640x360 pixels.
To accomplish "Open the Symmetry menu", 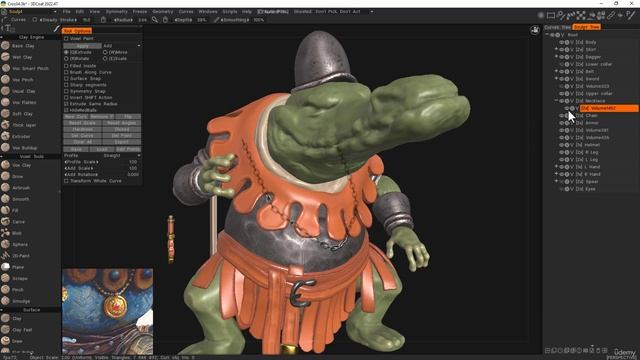I will (117, 12).
